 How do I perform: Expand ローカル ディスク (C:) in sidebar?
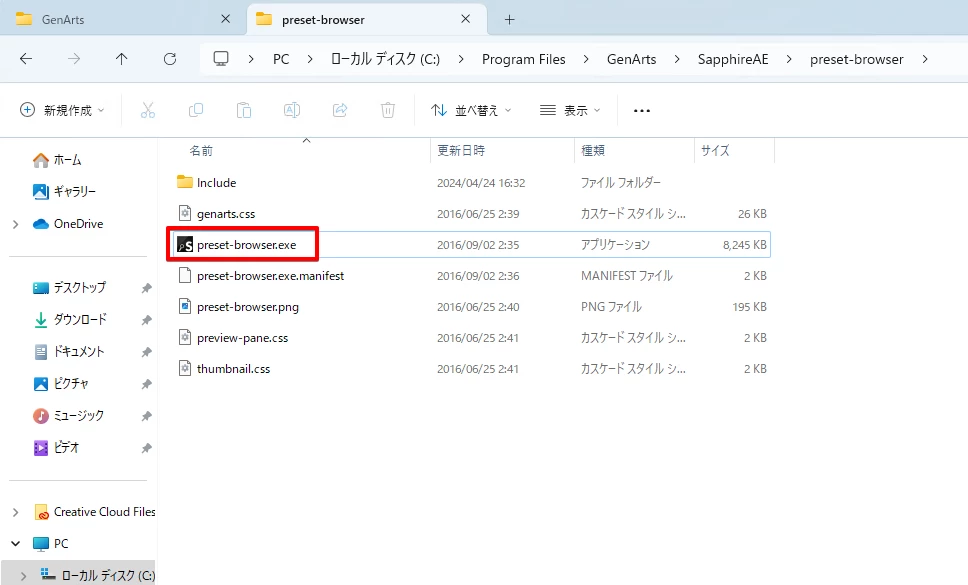(x=23, y=576)
